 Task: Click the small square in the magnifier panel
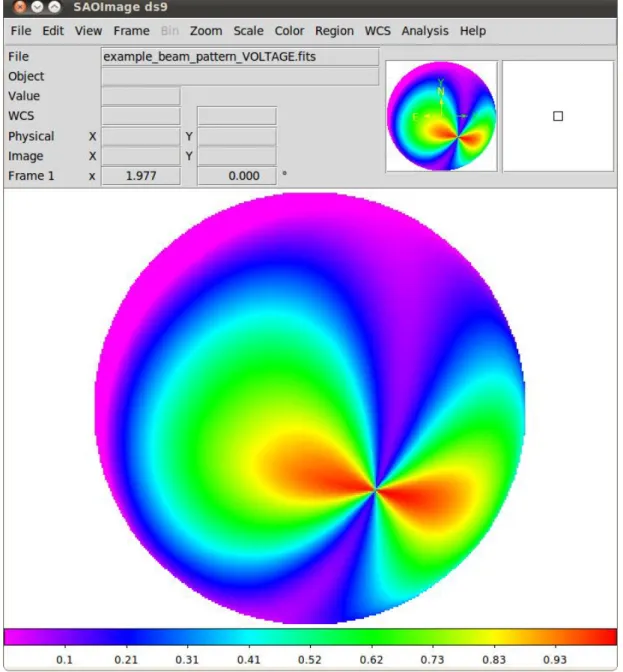pos(558,116)
